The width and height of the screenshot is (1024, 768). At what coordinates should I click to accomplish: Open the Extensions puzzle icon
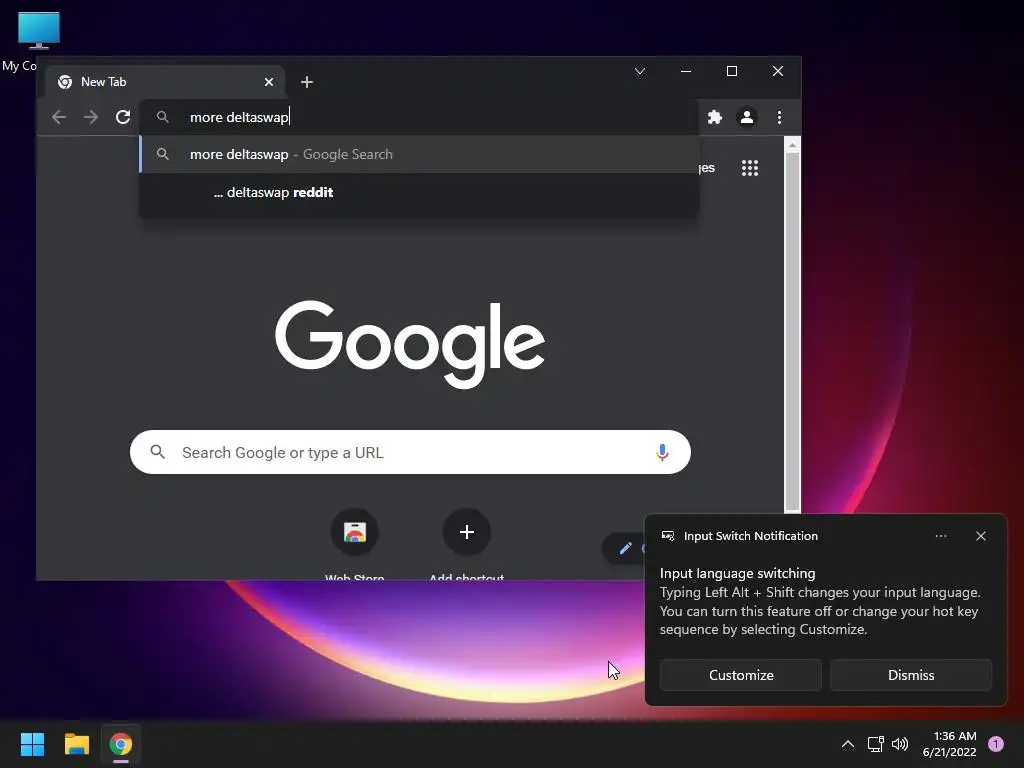point(714,117)
